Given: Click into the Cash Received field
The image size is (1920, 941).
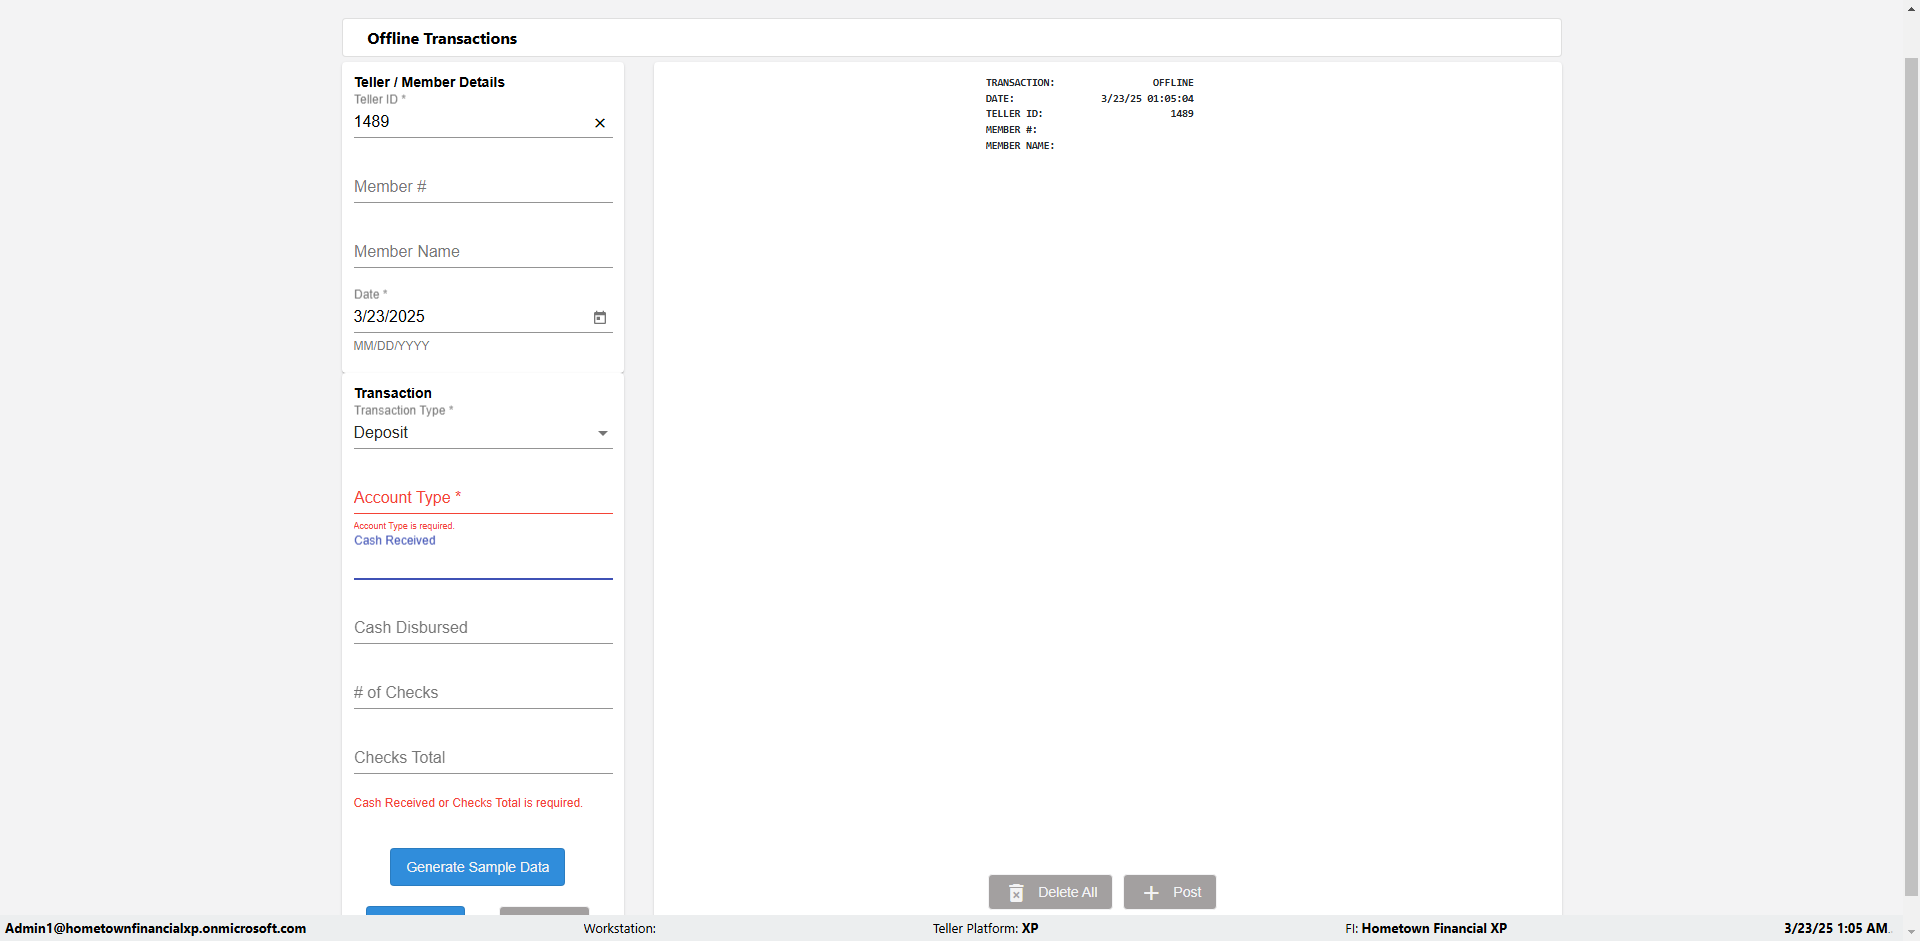Looking at the screenshot, I should 483,563.
